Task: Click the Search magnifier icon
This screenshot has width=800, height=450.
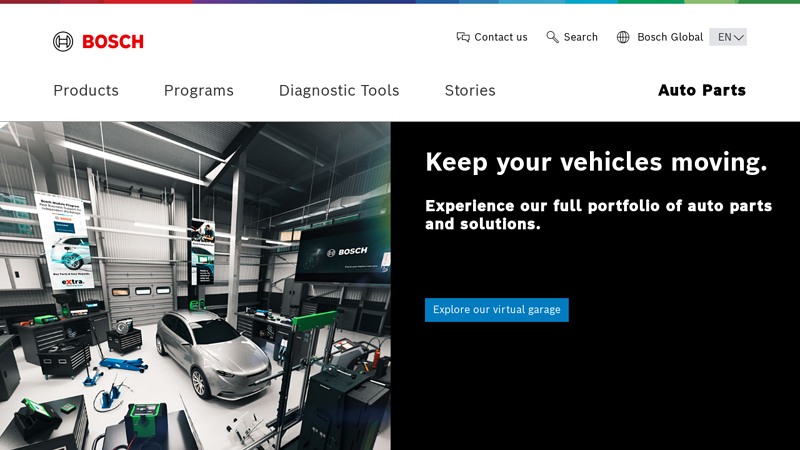Action: (552, 37)
